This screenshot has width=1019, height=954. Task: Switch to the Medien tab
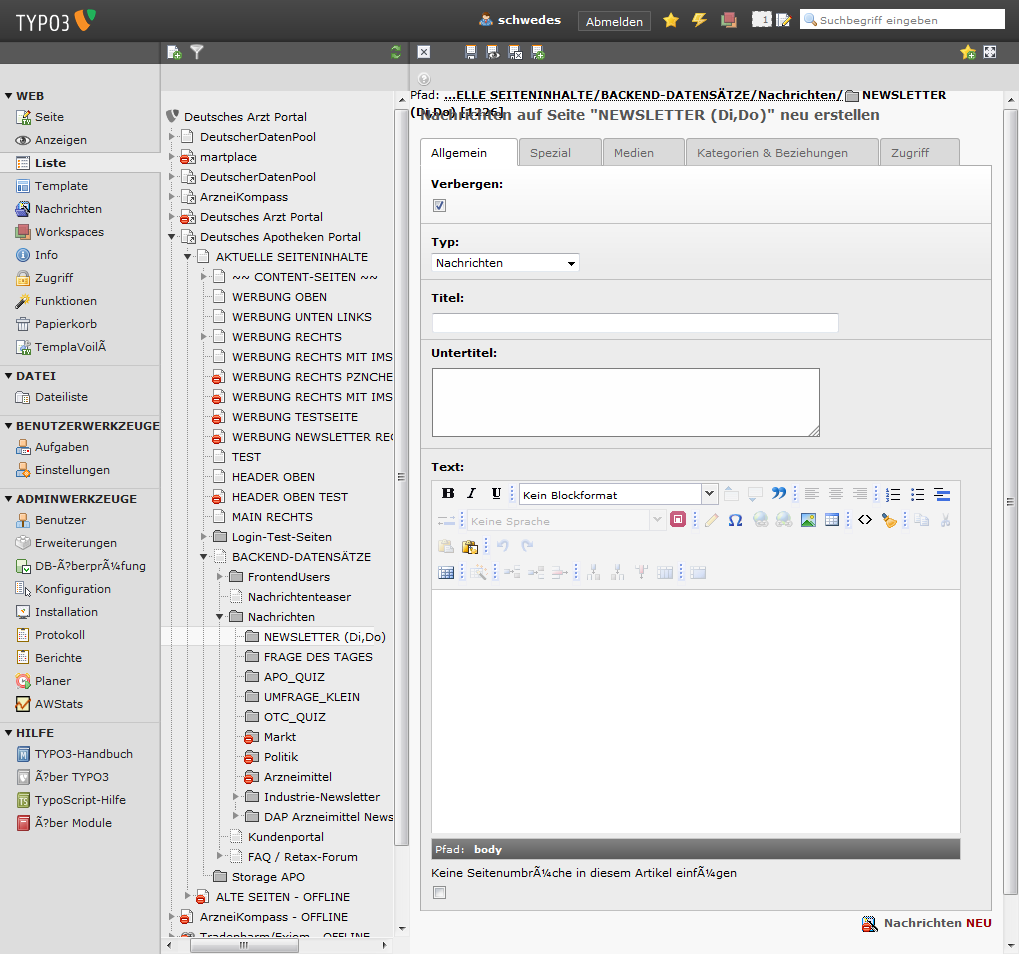pyautogui.click(x=633, y=153)
